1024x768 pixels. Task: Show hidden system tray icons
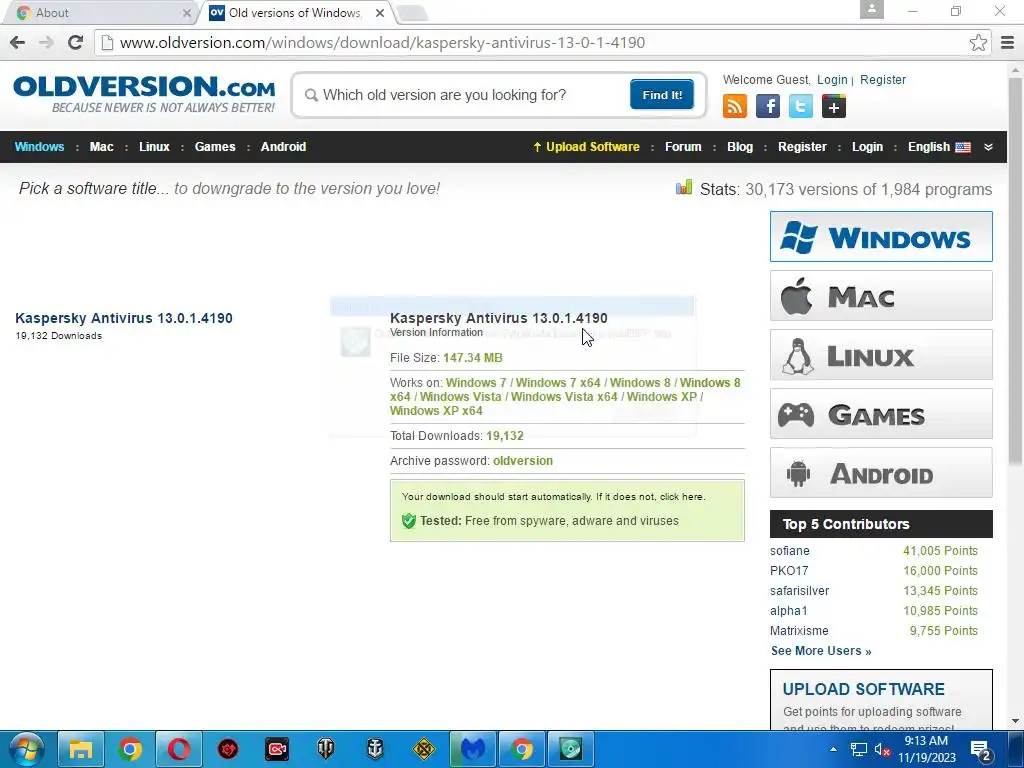point(833,749)
